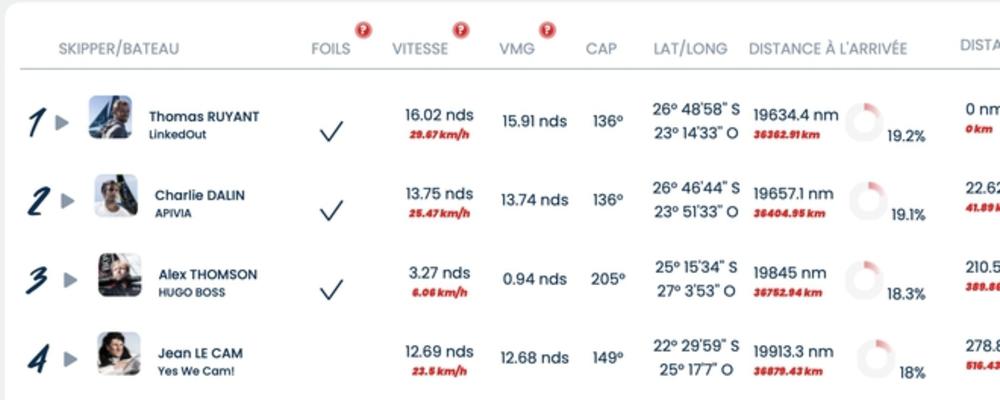Click the foils checkmark for APIVIA
Screen dimensions: 1000x400
click(331, 211)
